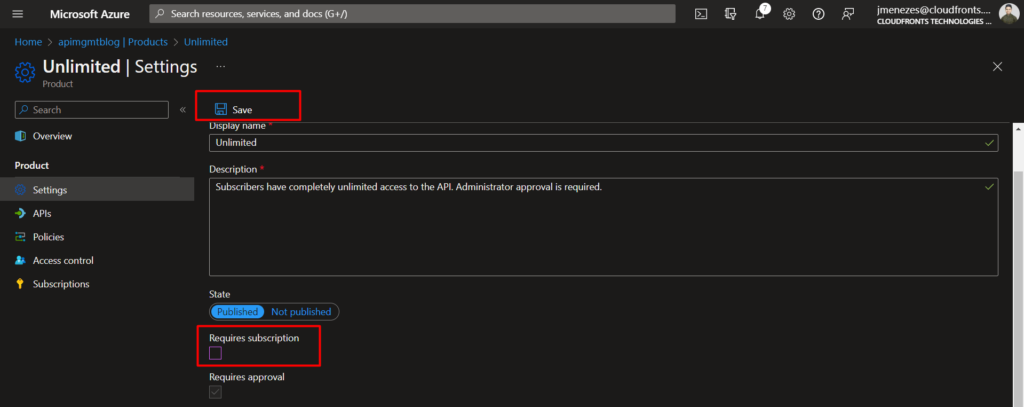Open the ellipsis more options menu
Viewport: 1024px width, 407px height.
(220, 66)
